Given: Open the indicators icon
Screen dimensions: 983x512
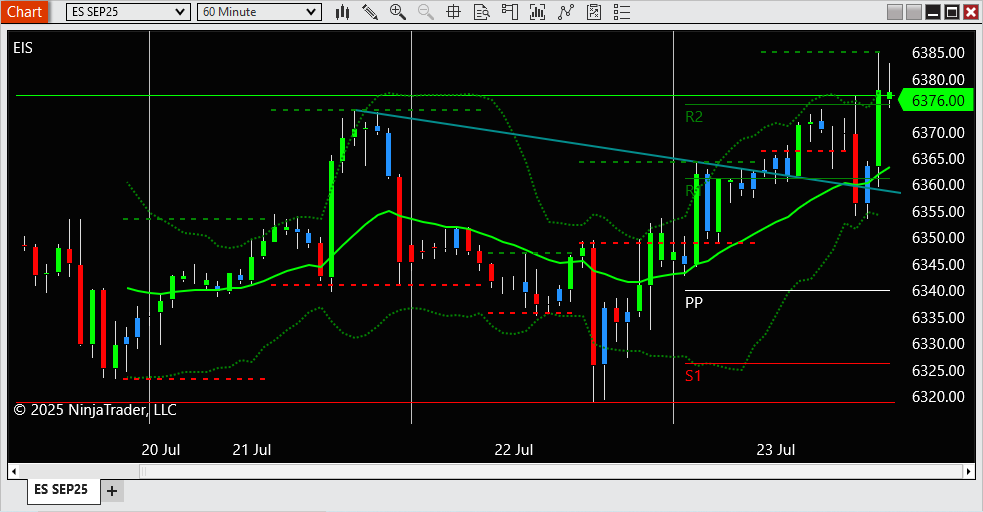Looking at the screenshot, I should 537,12.
